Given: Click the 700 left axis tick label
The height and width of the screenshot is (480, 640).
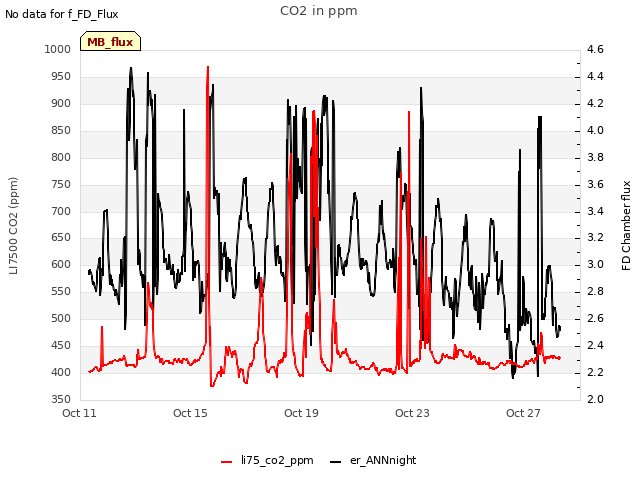Looking at the screenshot, I should tap(61, 211).
